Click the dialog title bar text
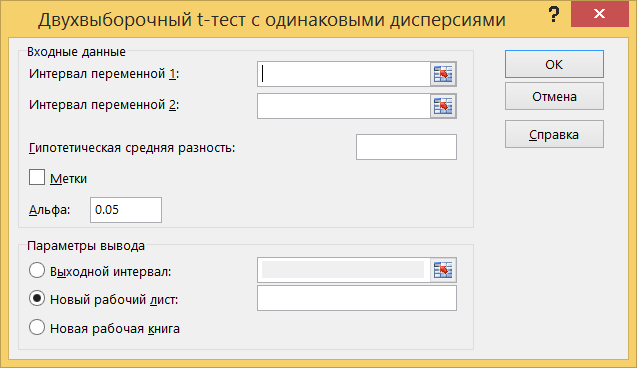This screenshot has height=368, width=637. tap(272, 19)
